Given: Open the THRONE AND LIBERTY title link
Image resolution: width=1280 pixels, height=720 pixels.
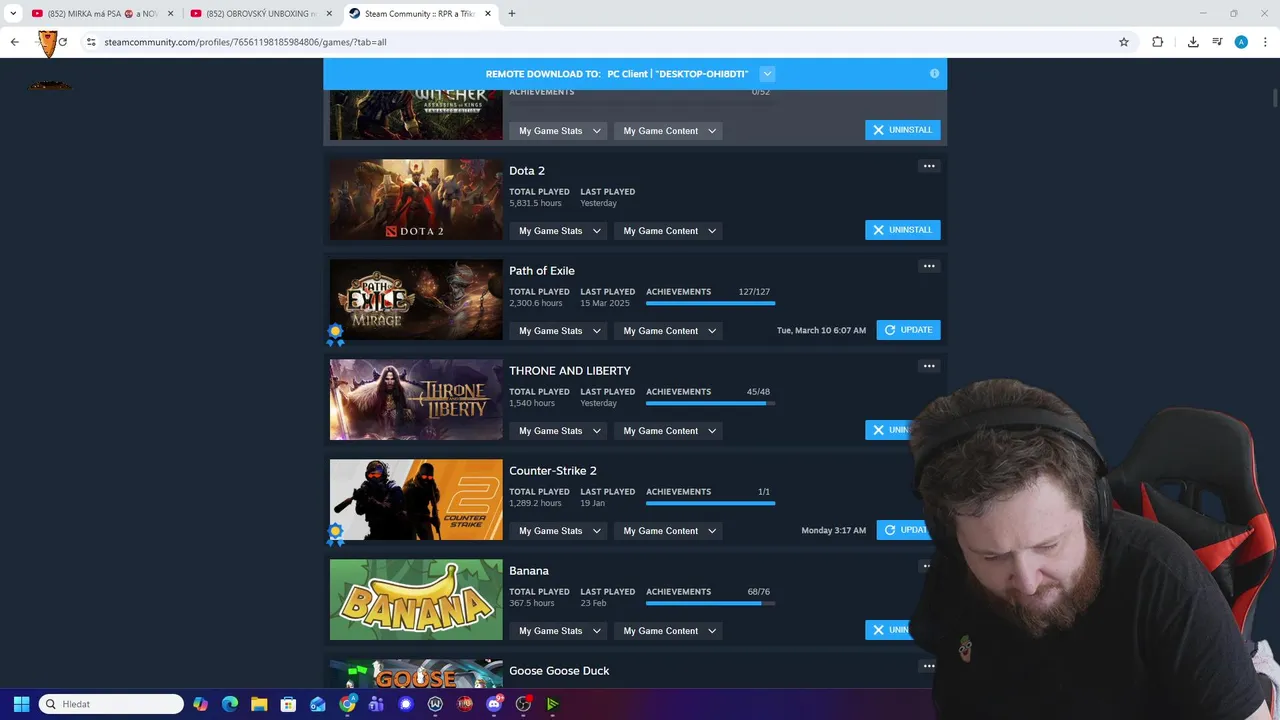Looking at the screenshot, I should click(x=570, y=371).
